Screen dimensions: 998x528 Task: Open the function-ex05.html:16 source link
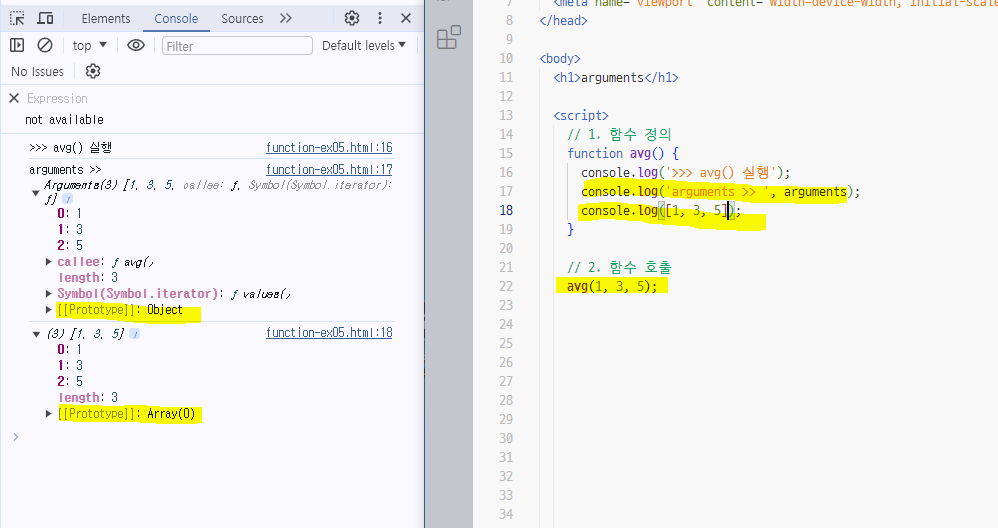click(329, 148)
